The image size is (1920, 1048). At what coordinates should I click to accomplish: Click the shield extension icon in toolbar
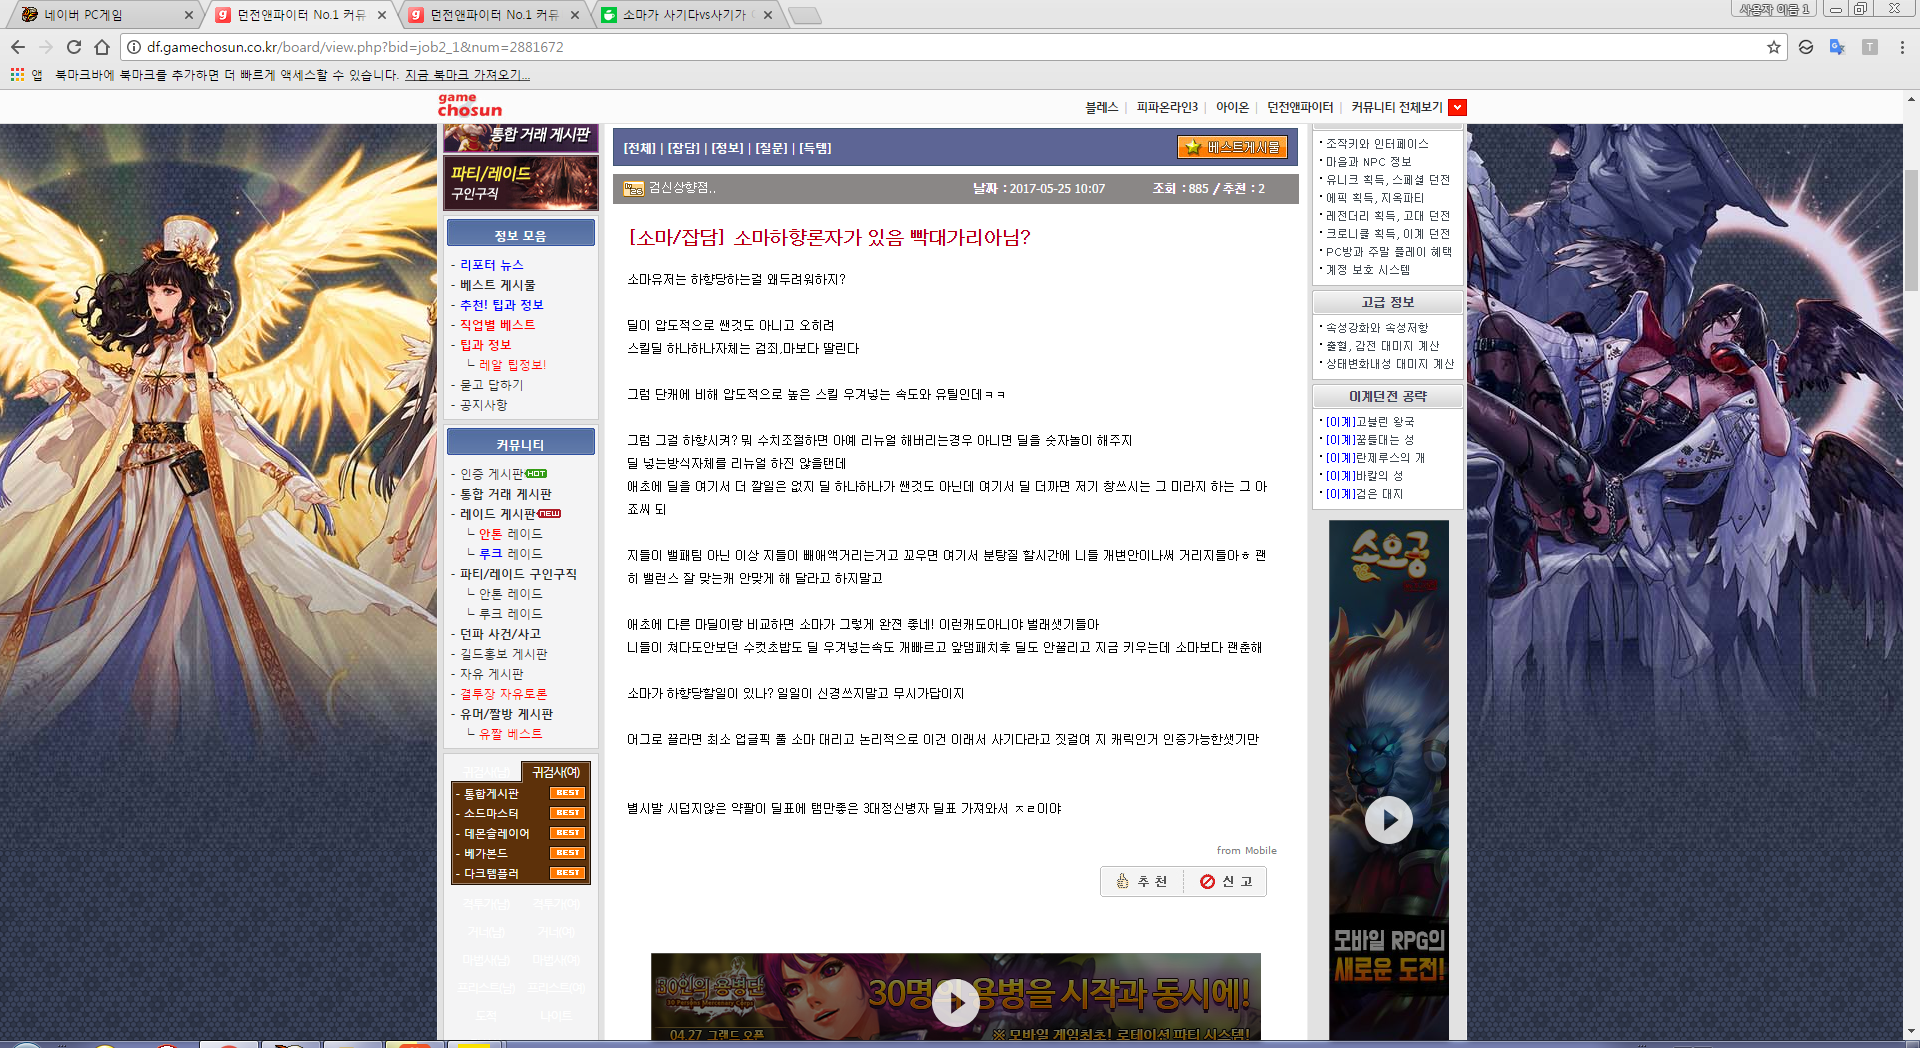[1806, 47]
